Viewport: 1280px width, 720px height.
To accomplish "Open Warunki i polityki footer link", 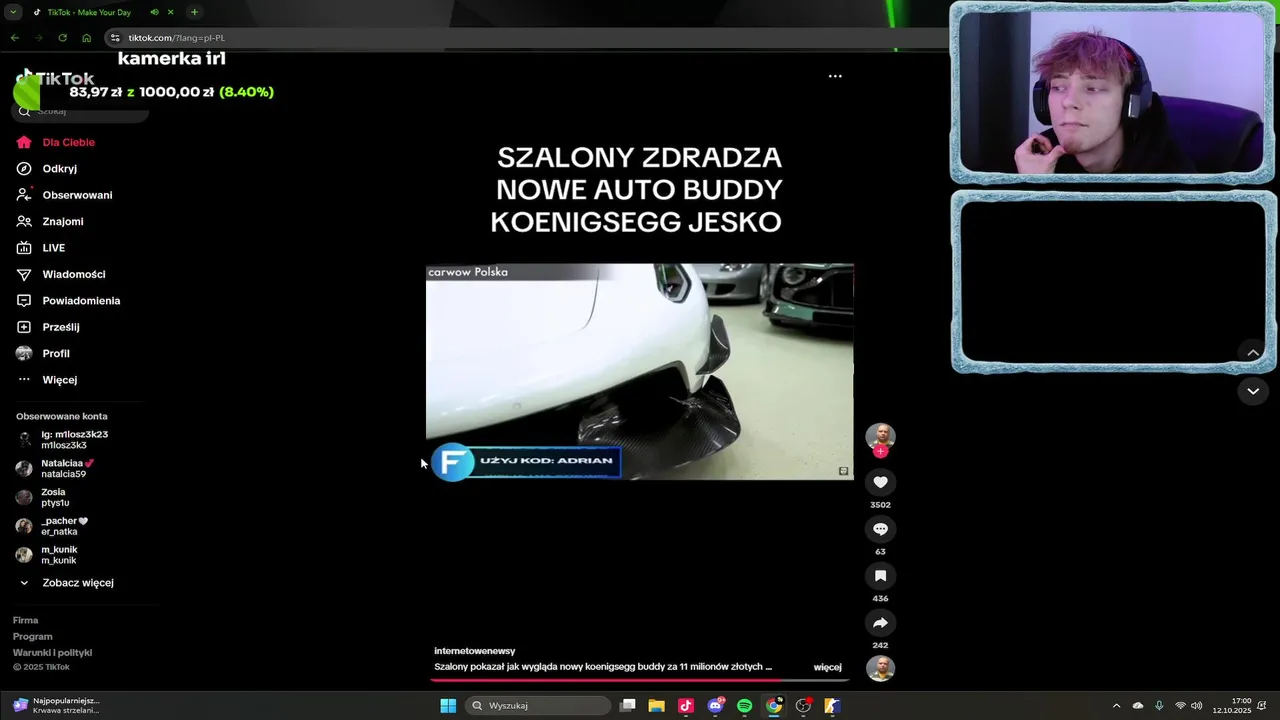I will click(52, 653).
